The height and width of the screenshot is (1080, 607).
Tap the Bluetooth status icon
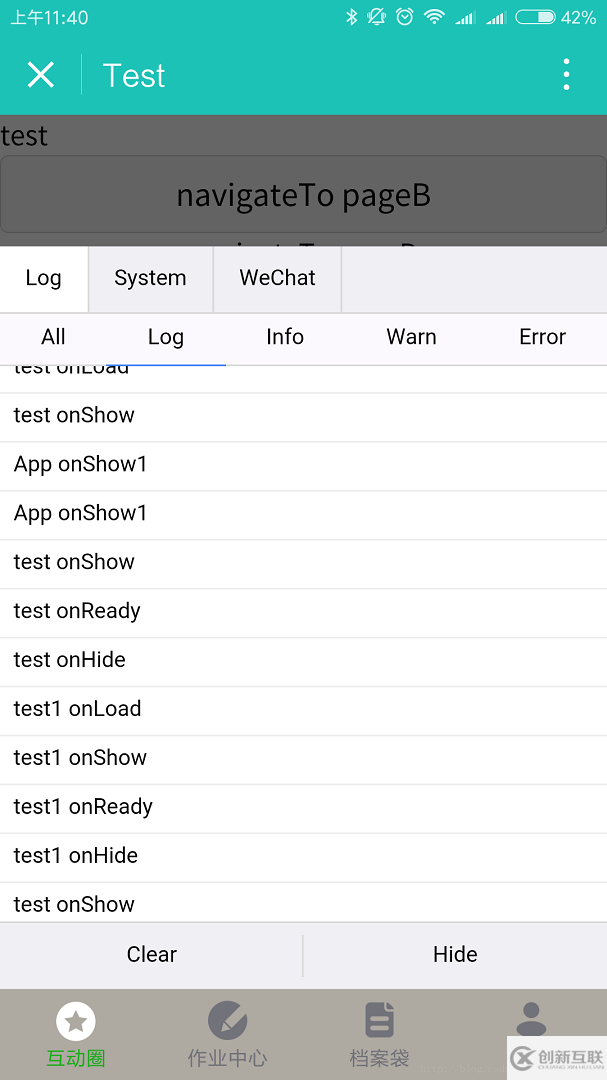(351, 17)
